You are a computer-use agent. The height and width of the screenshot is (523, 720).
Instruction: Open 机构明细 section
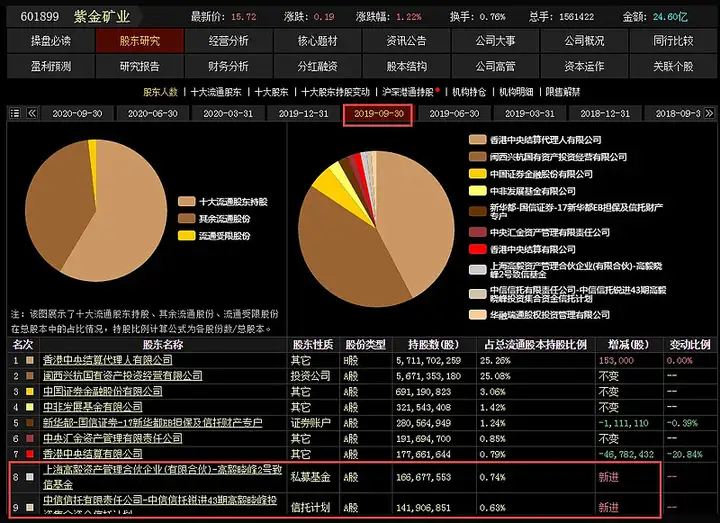(516, 92)
